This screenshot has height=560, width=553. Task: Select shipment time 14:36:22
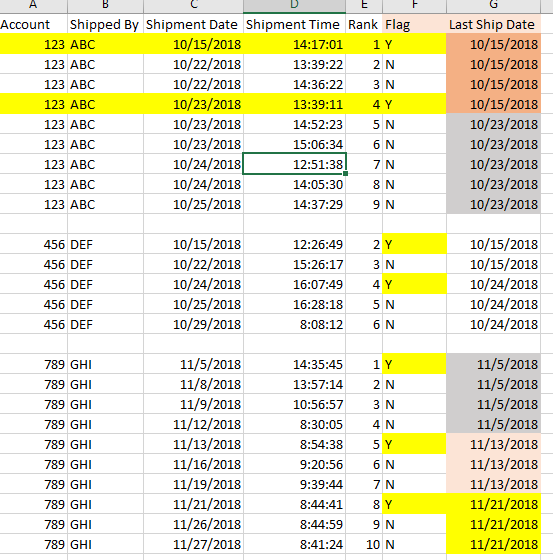[294, 84]
